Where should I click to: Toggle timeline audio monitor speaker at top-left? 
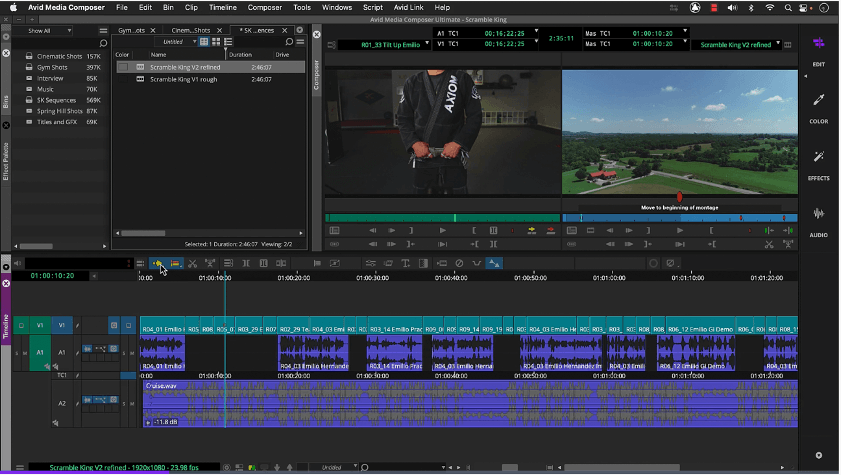17,264
